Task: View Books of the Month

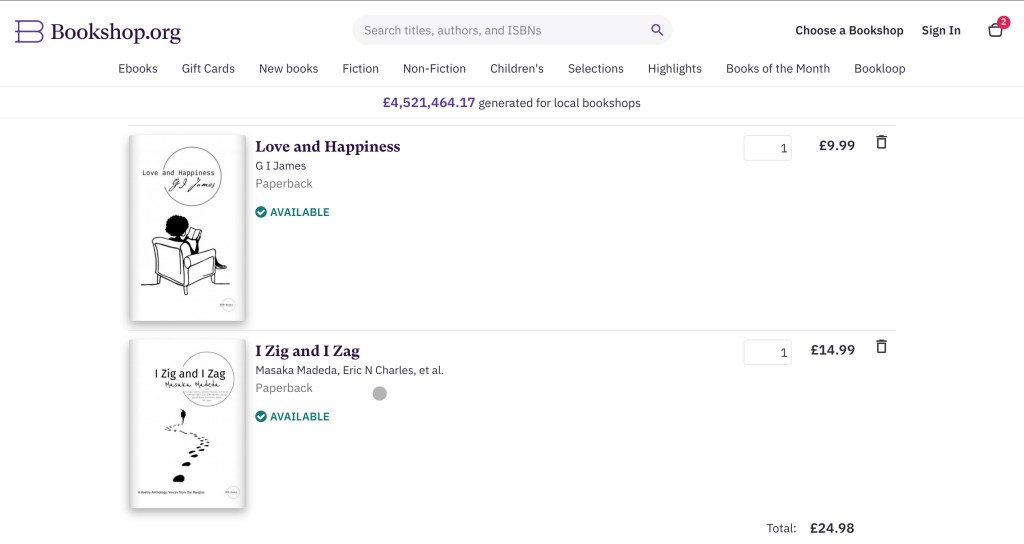Action: tap(778, 69)
